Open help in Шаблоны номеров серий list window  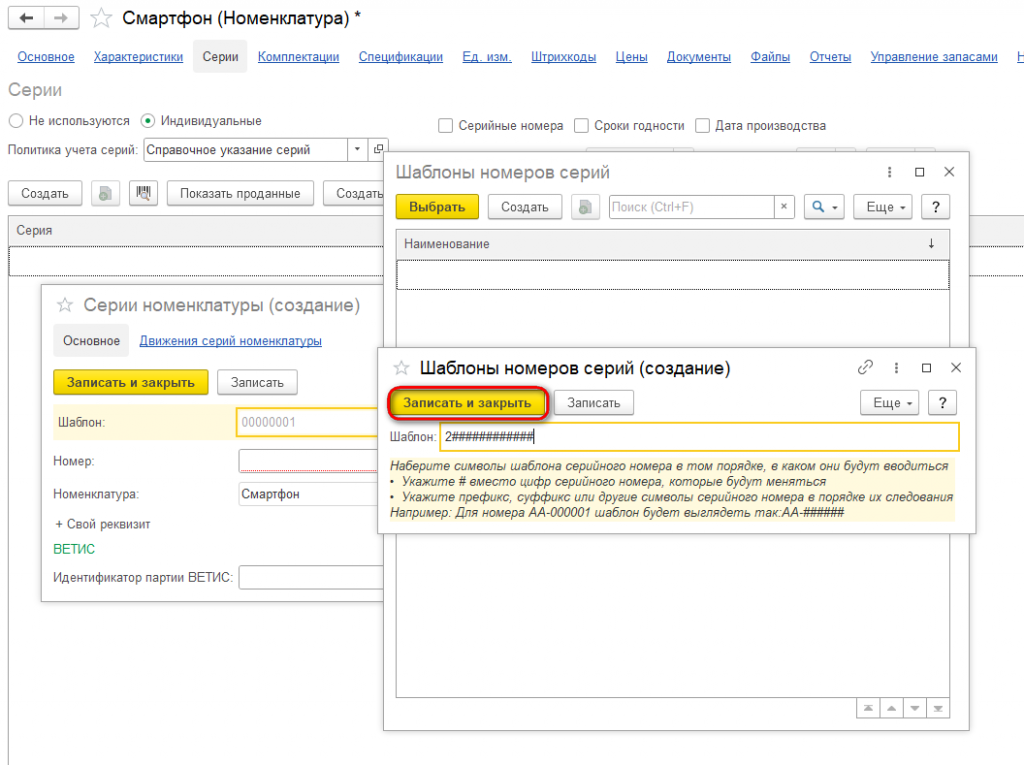tap(935, 207)
